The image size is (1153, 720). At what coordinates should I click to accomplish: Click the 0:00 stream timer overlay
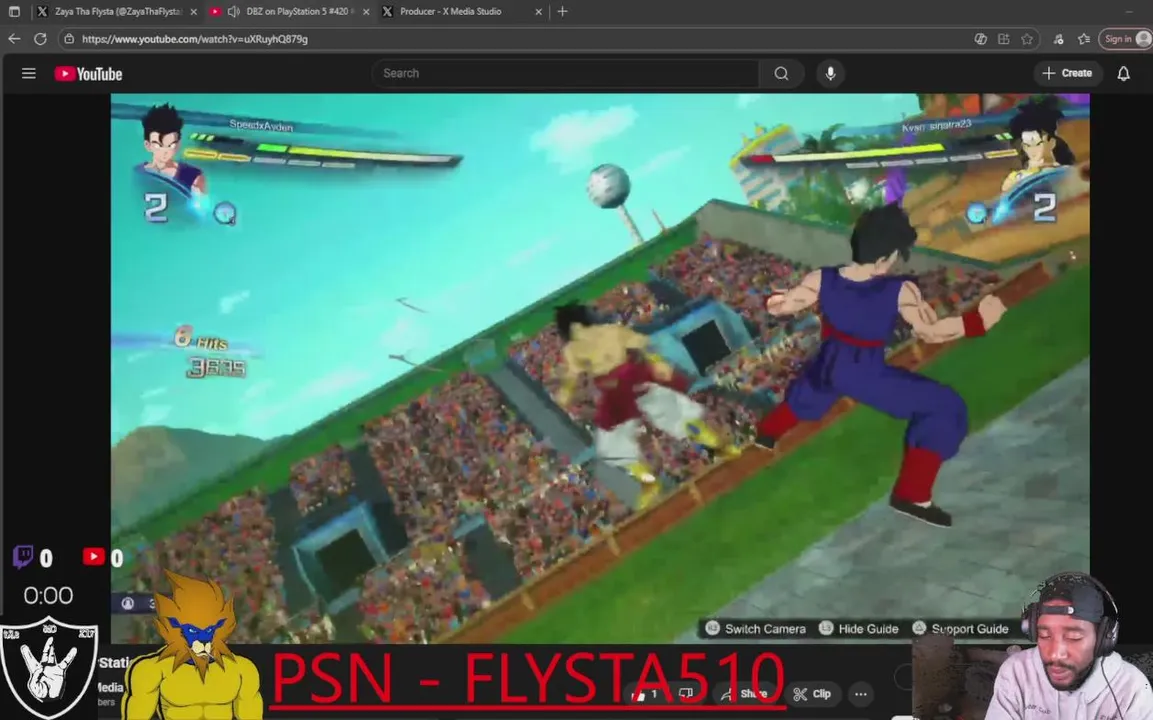(48, 595)
